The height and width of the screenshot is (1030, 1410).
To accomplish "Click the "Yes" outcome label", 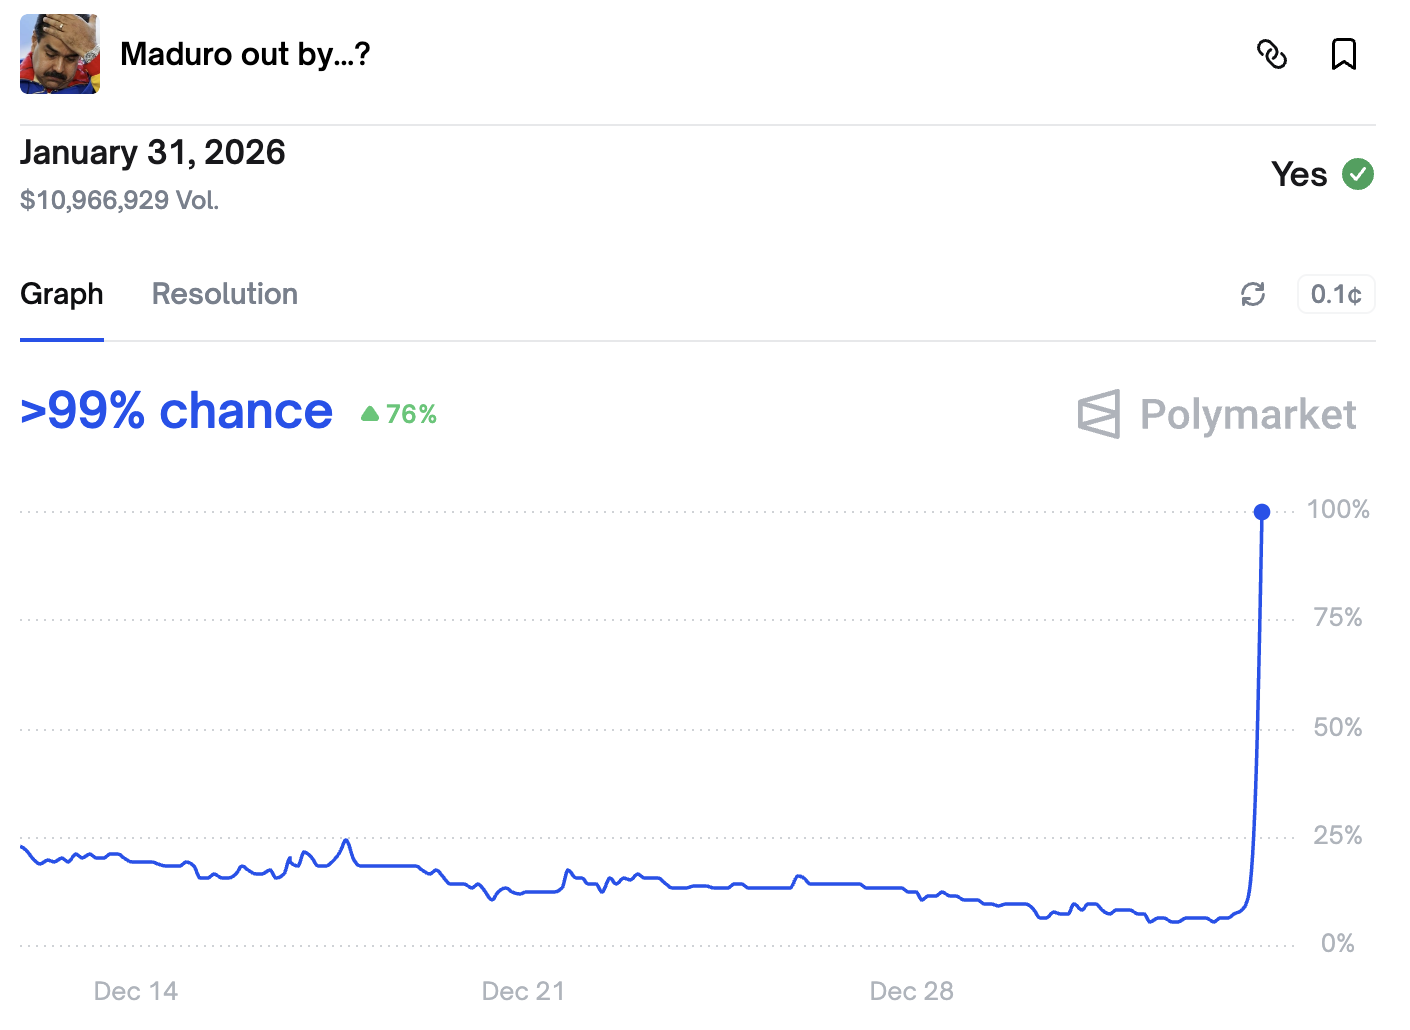I will point(1299,174).
